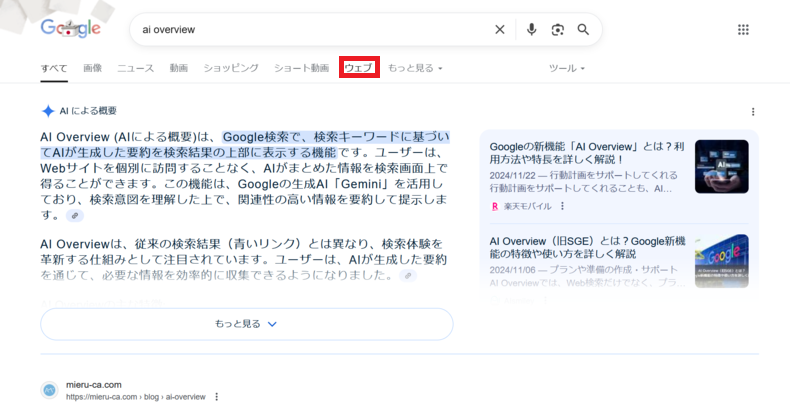Click the AI による概要 heading text
Viewport: 790px width, 403px height.
88,111
